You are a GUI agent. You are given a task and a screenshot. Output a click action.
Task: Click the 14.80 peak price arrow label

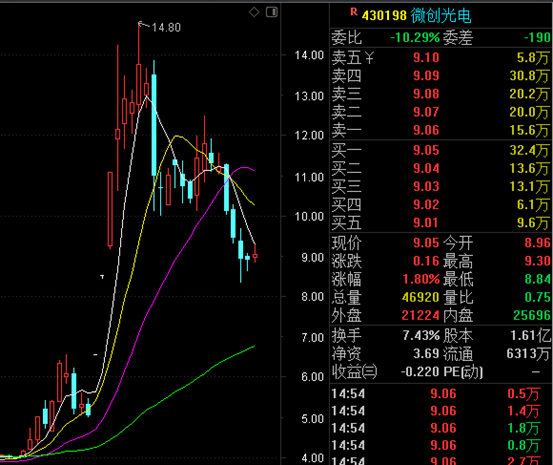[x=159, y=27]
